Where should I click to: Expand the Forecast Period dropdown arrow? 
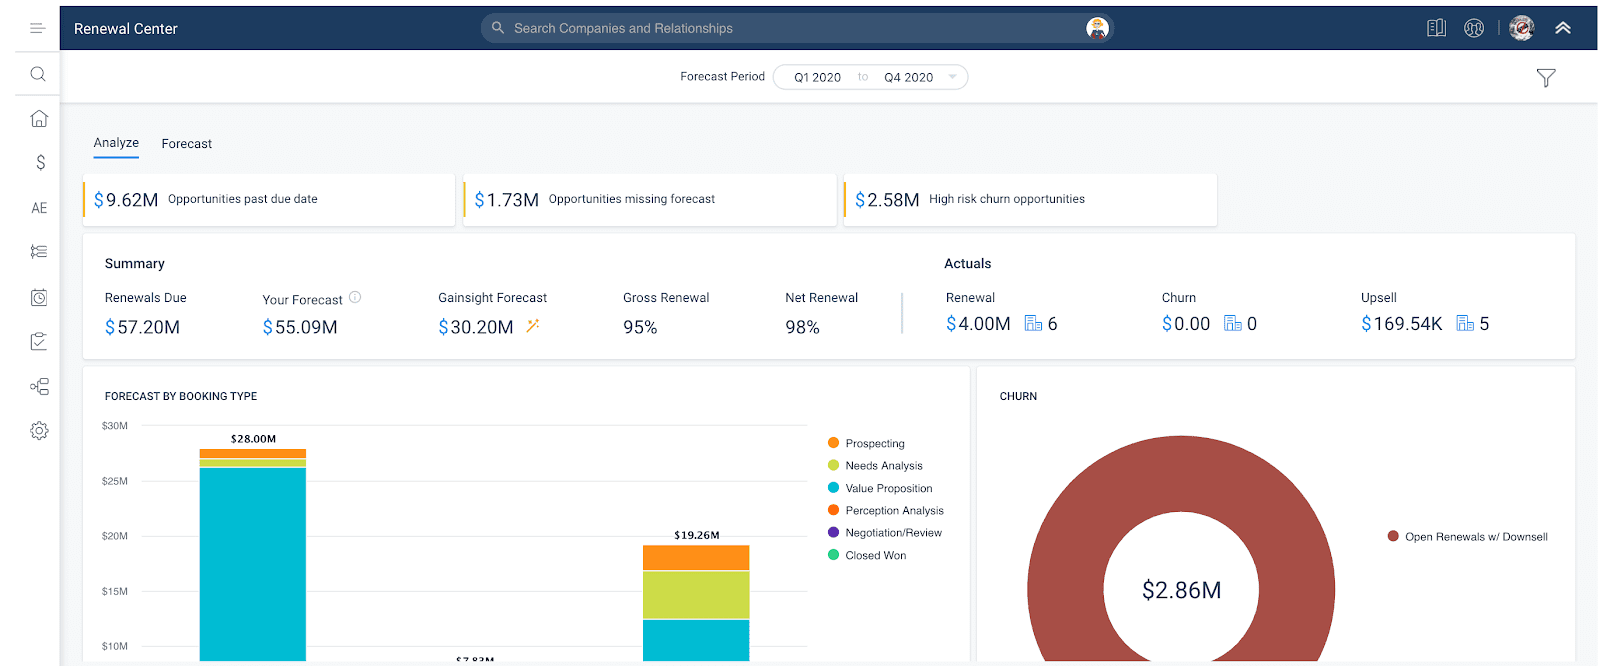pyautogui.click(x=952, y=77)
